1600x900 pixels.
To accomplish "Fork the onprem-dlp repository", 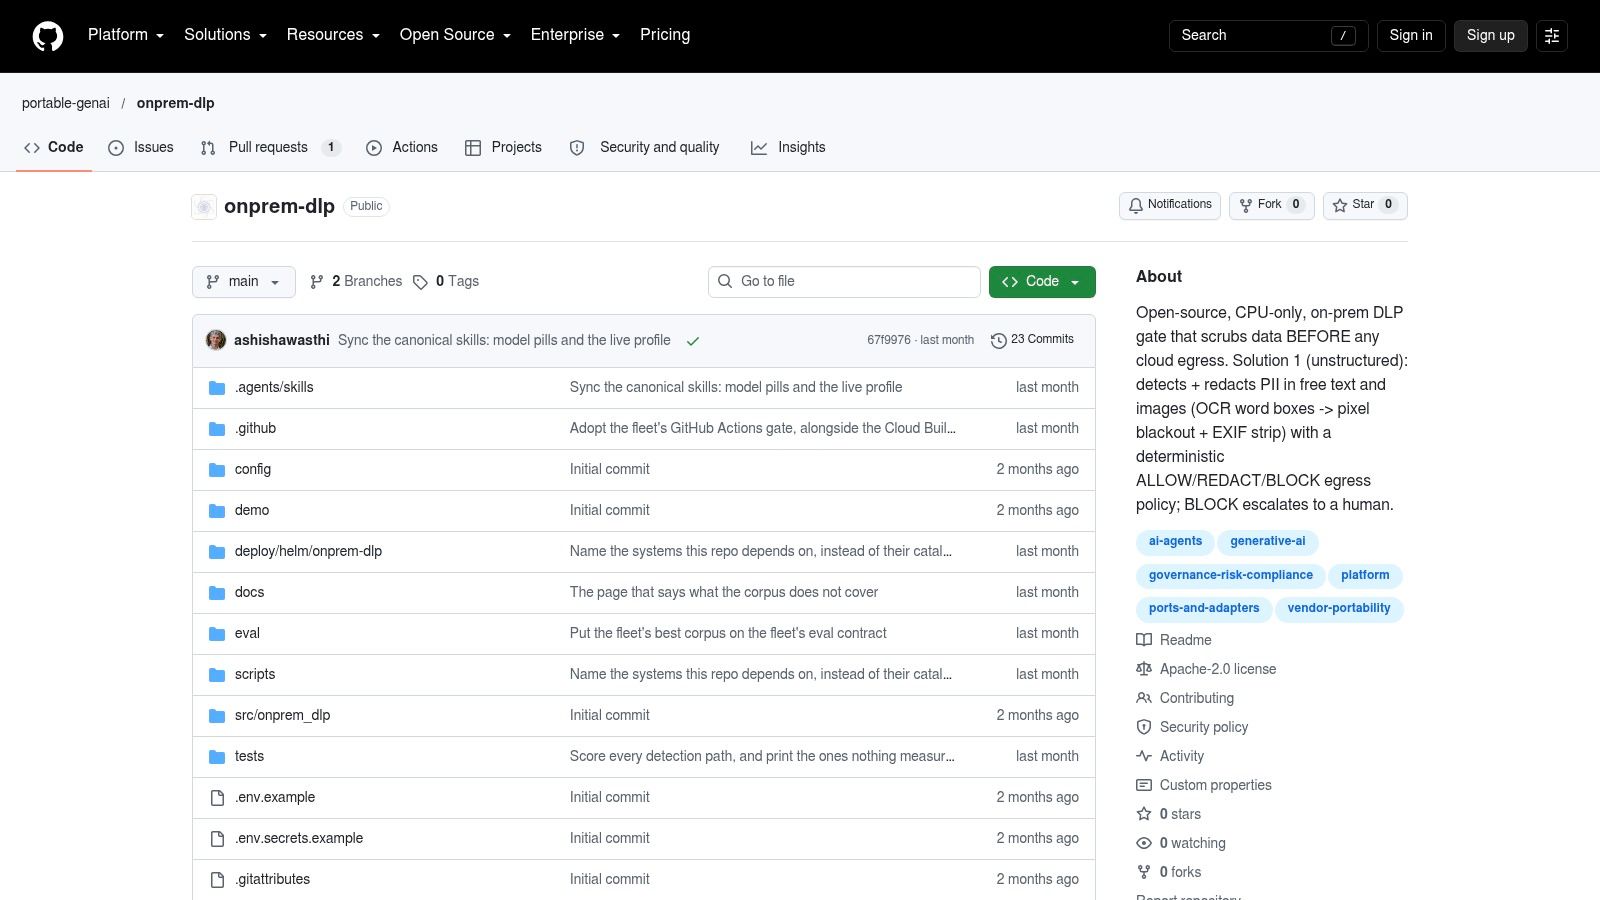I will pyautogui.click(x=1271, y=205).
